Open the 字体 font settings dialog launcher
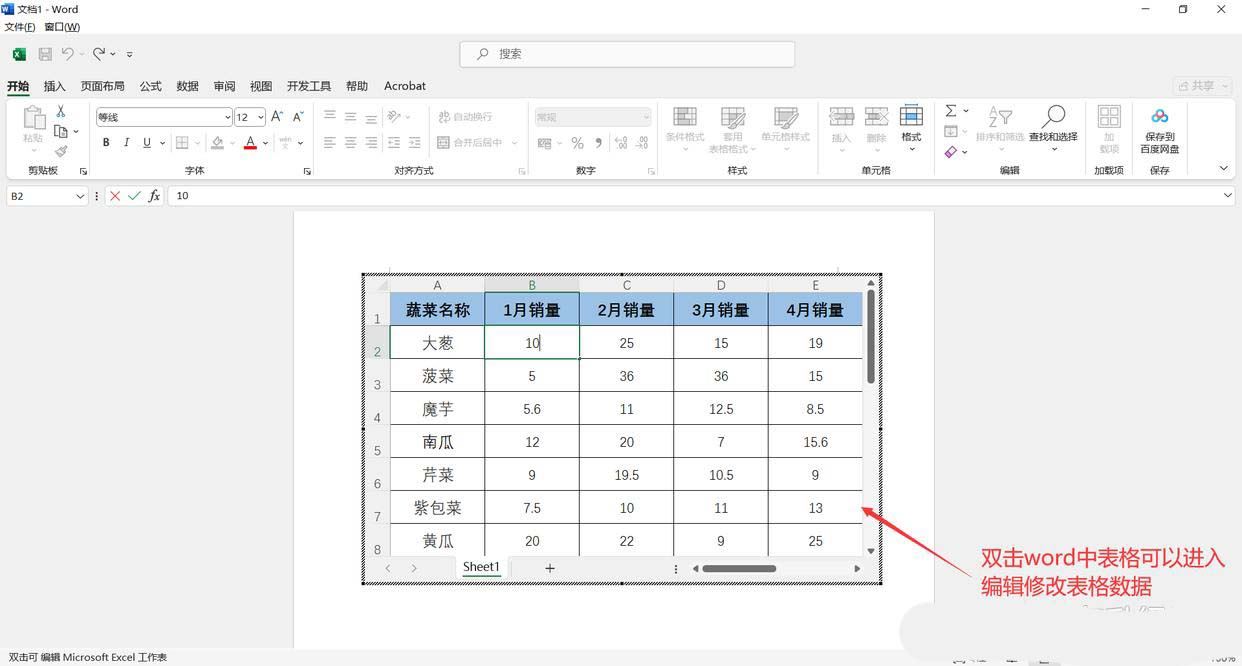Viewport: 1242px width, 666px height. pyautogui.click(x=307, y=172)
